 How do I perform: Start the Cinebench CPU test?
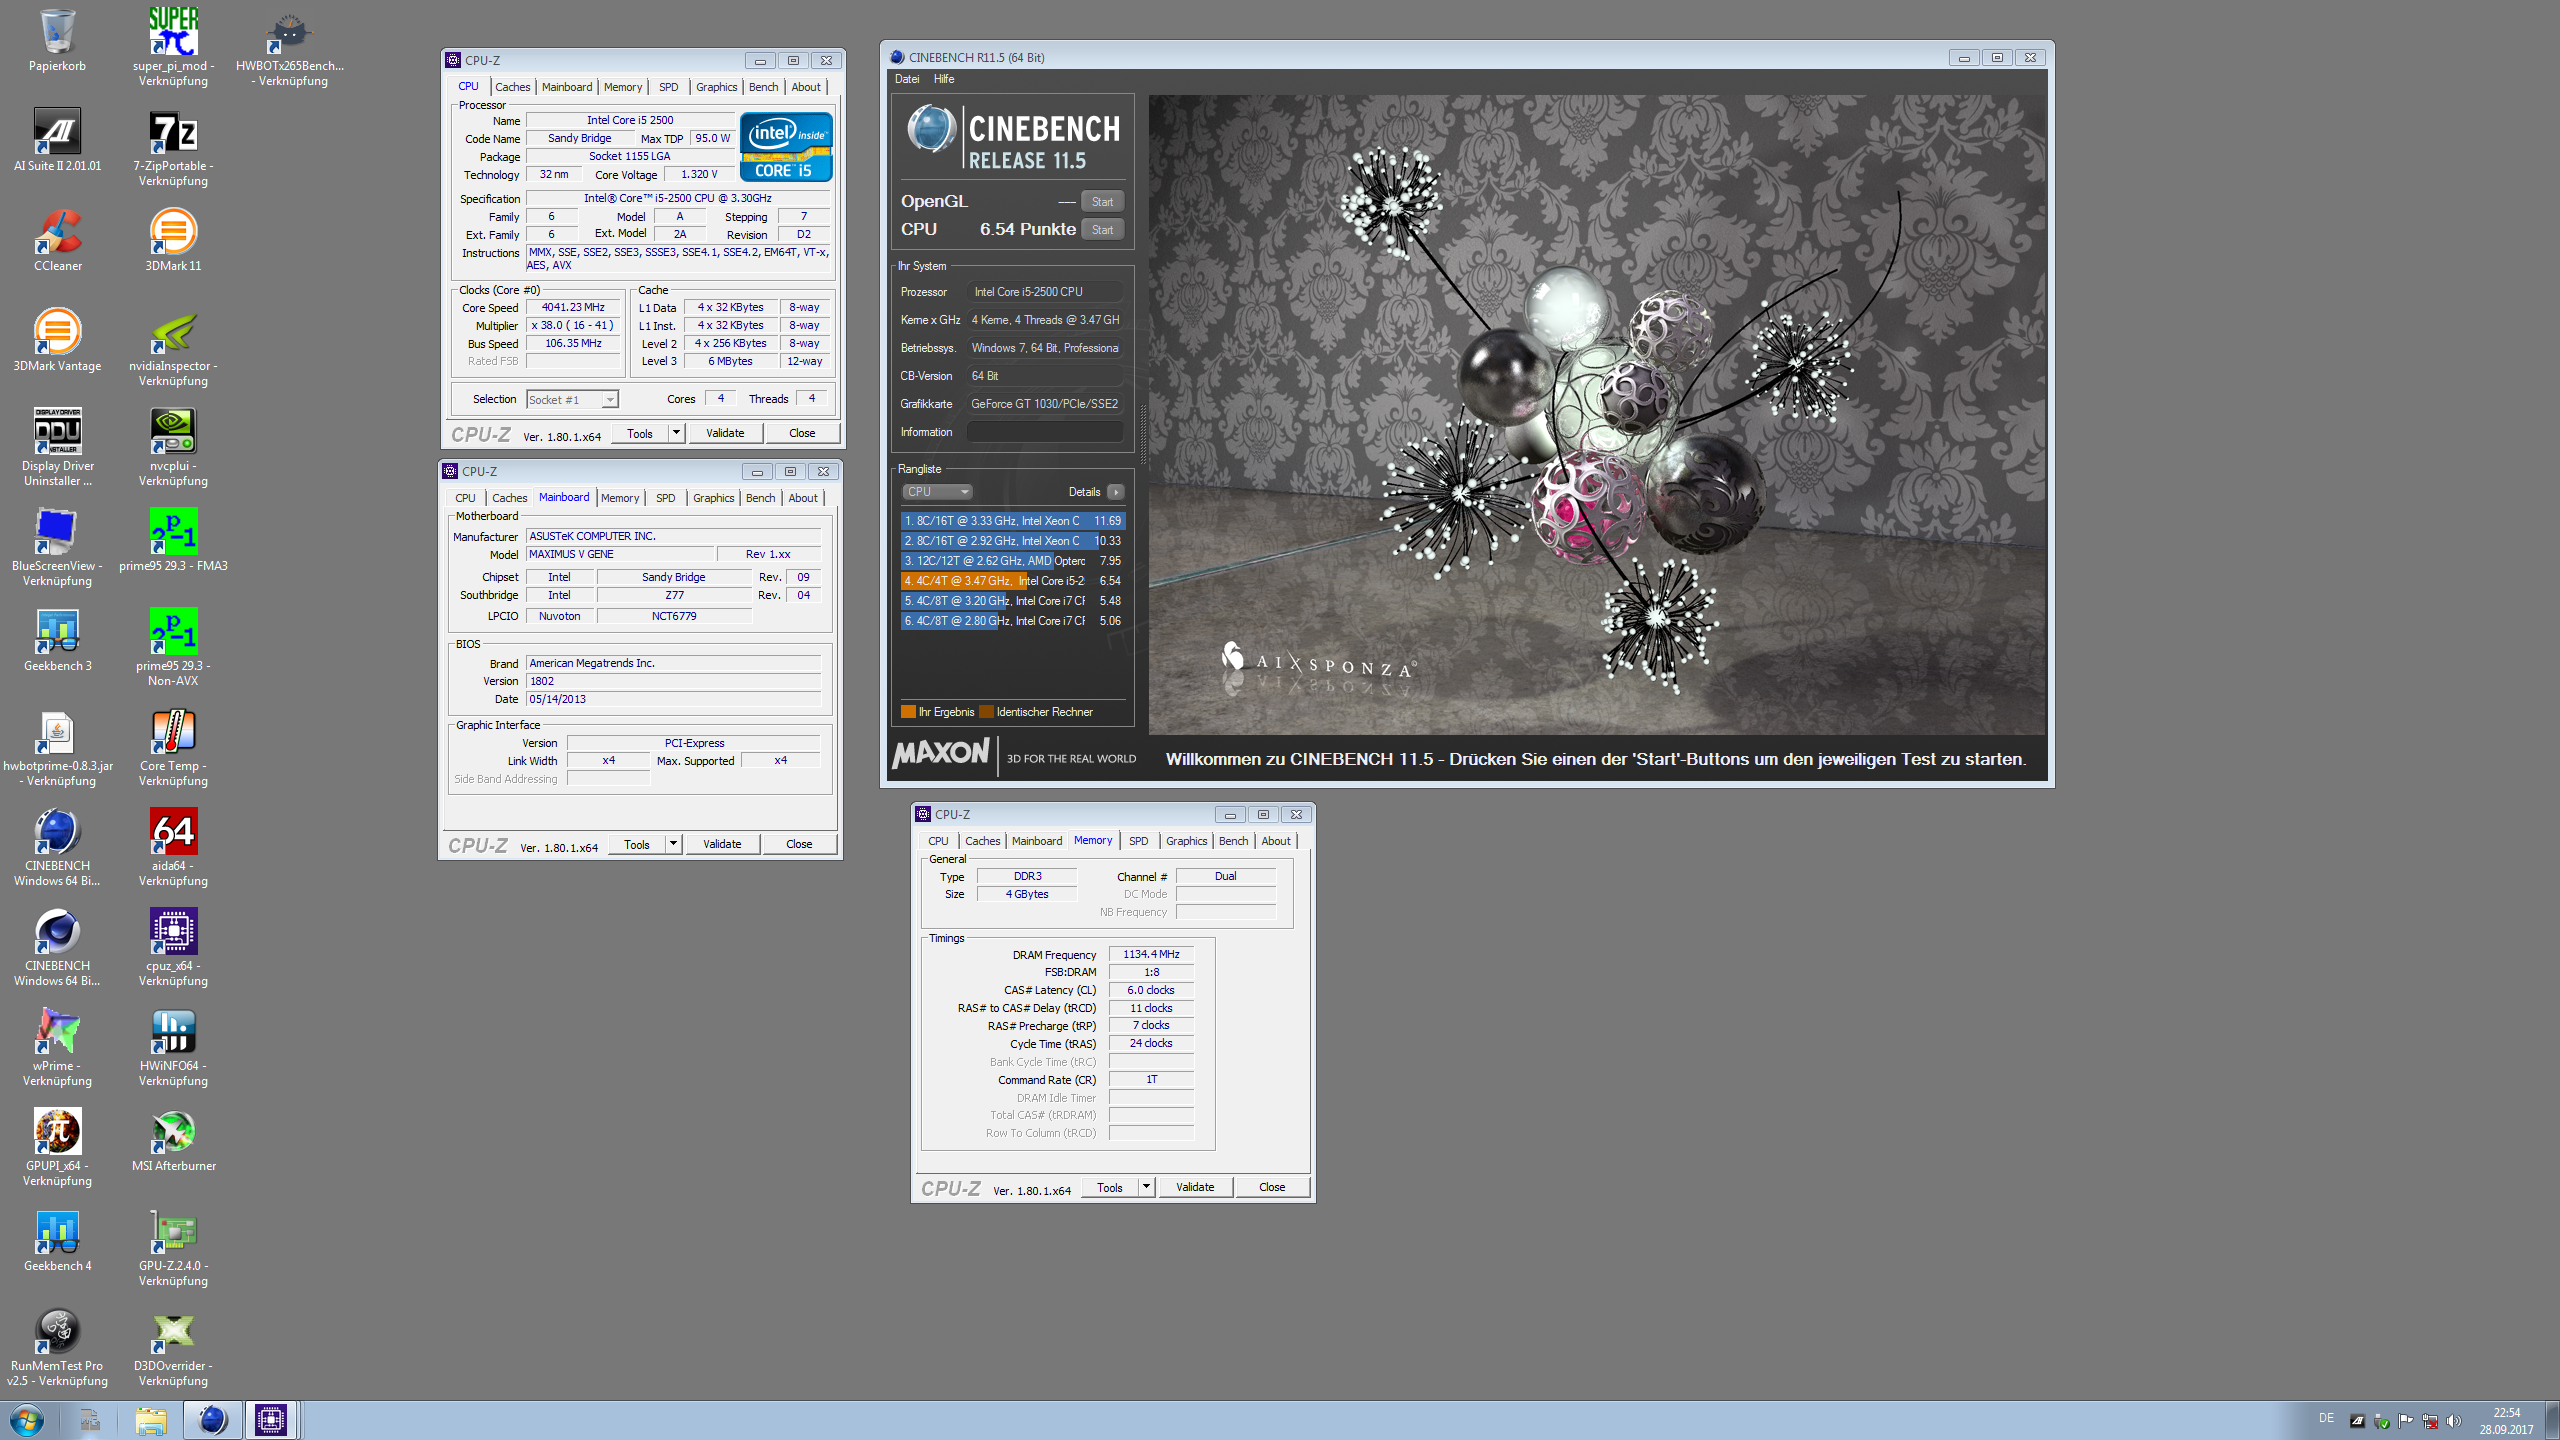click(x=1102, y=230)
